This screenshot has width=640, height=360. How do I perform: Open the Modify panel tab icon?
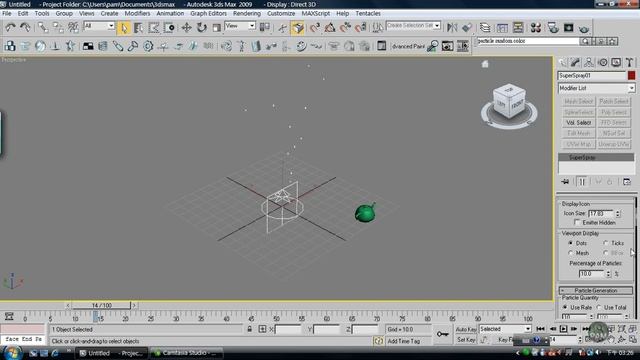[576, 62]
